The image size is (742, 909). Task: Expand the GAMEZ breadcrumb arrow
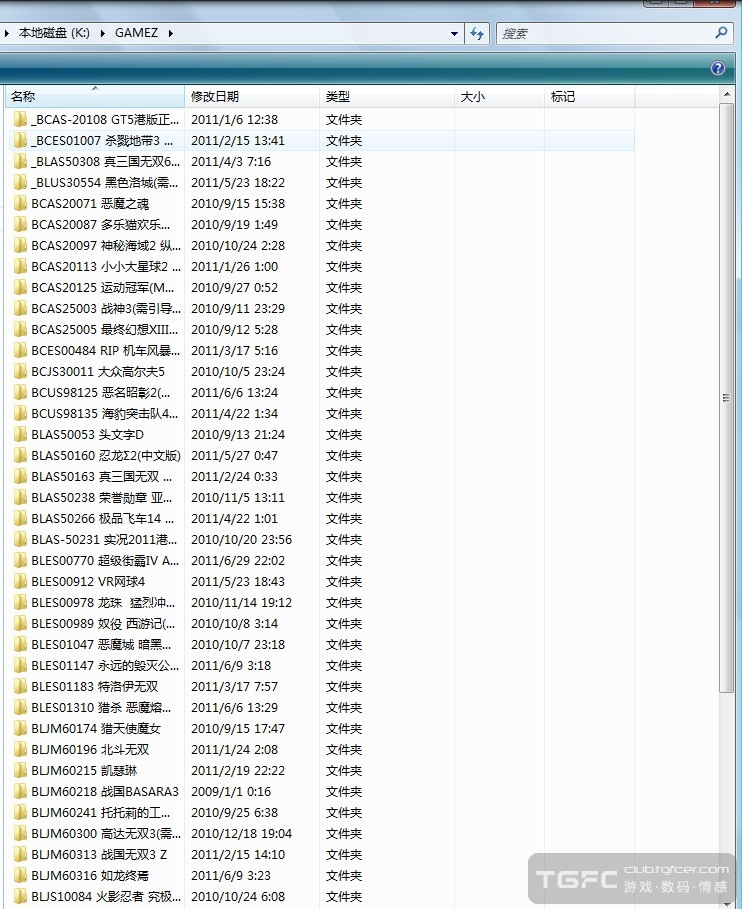point(170,33)
